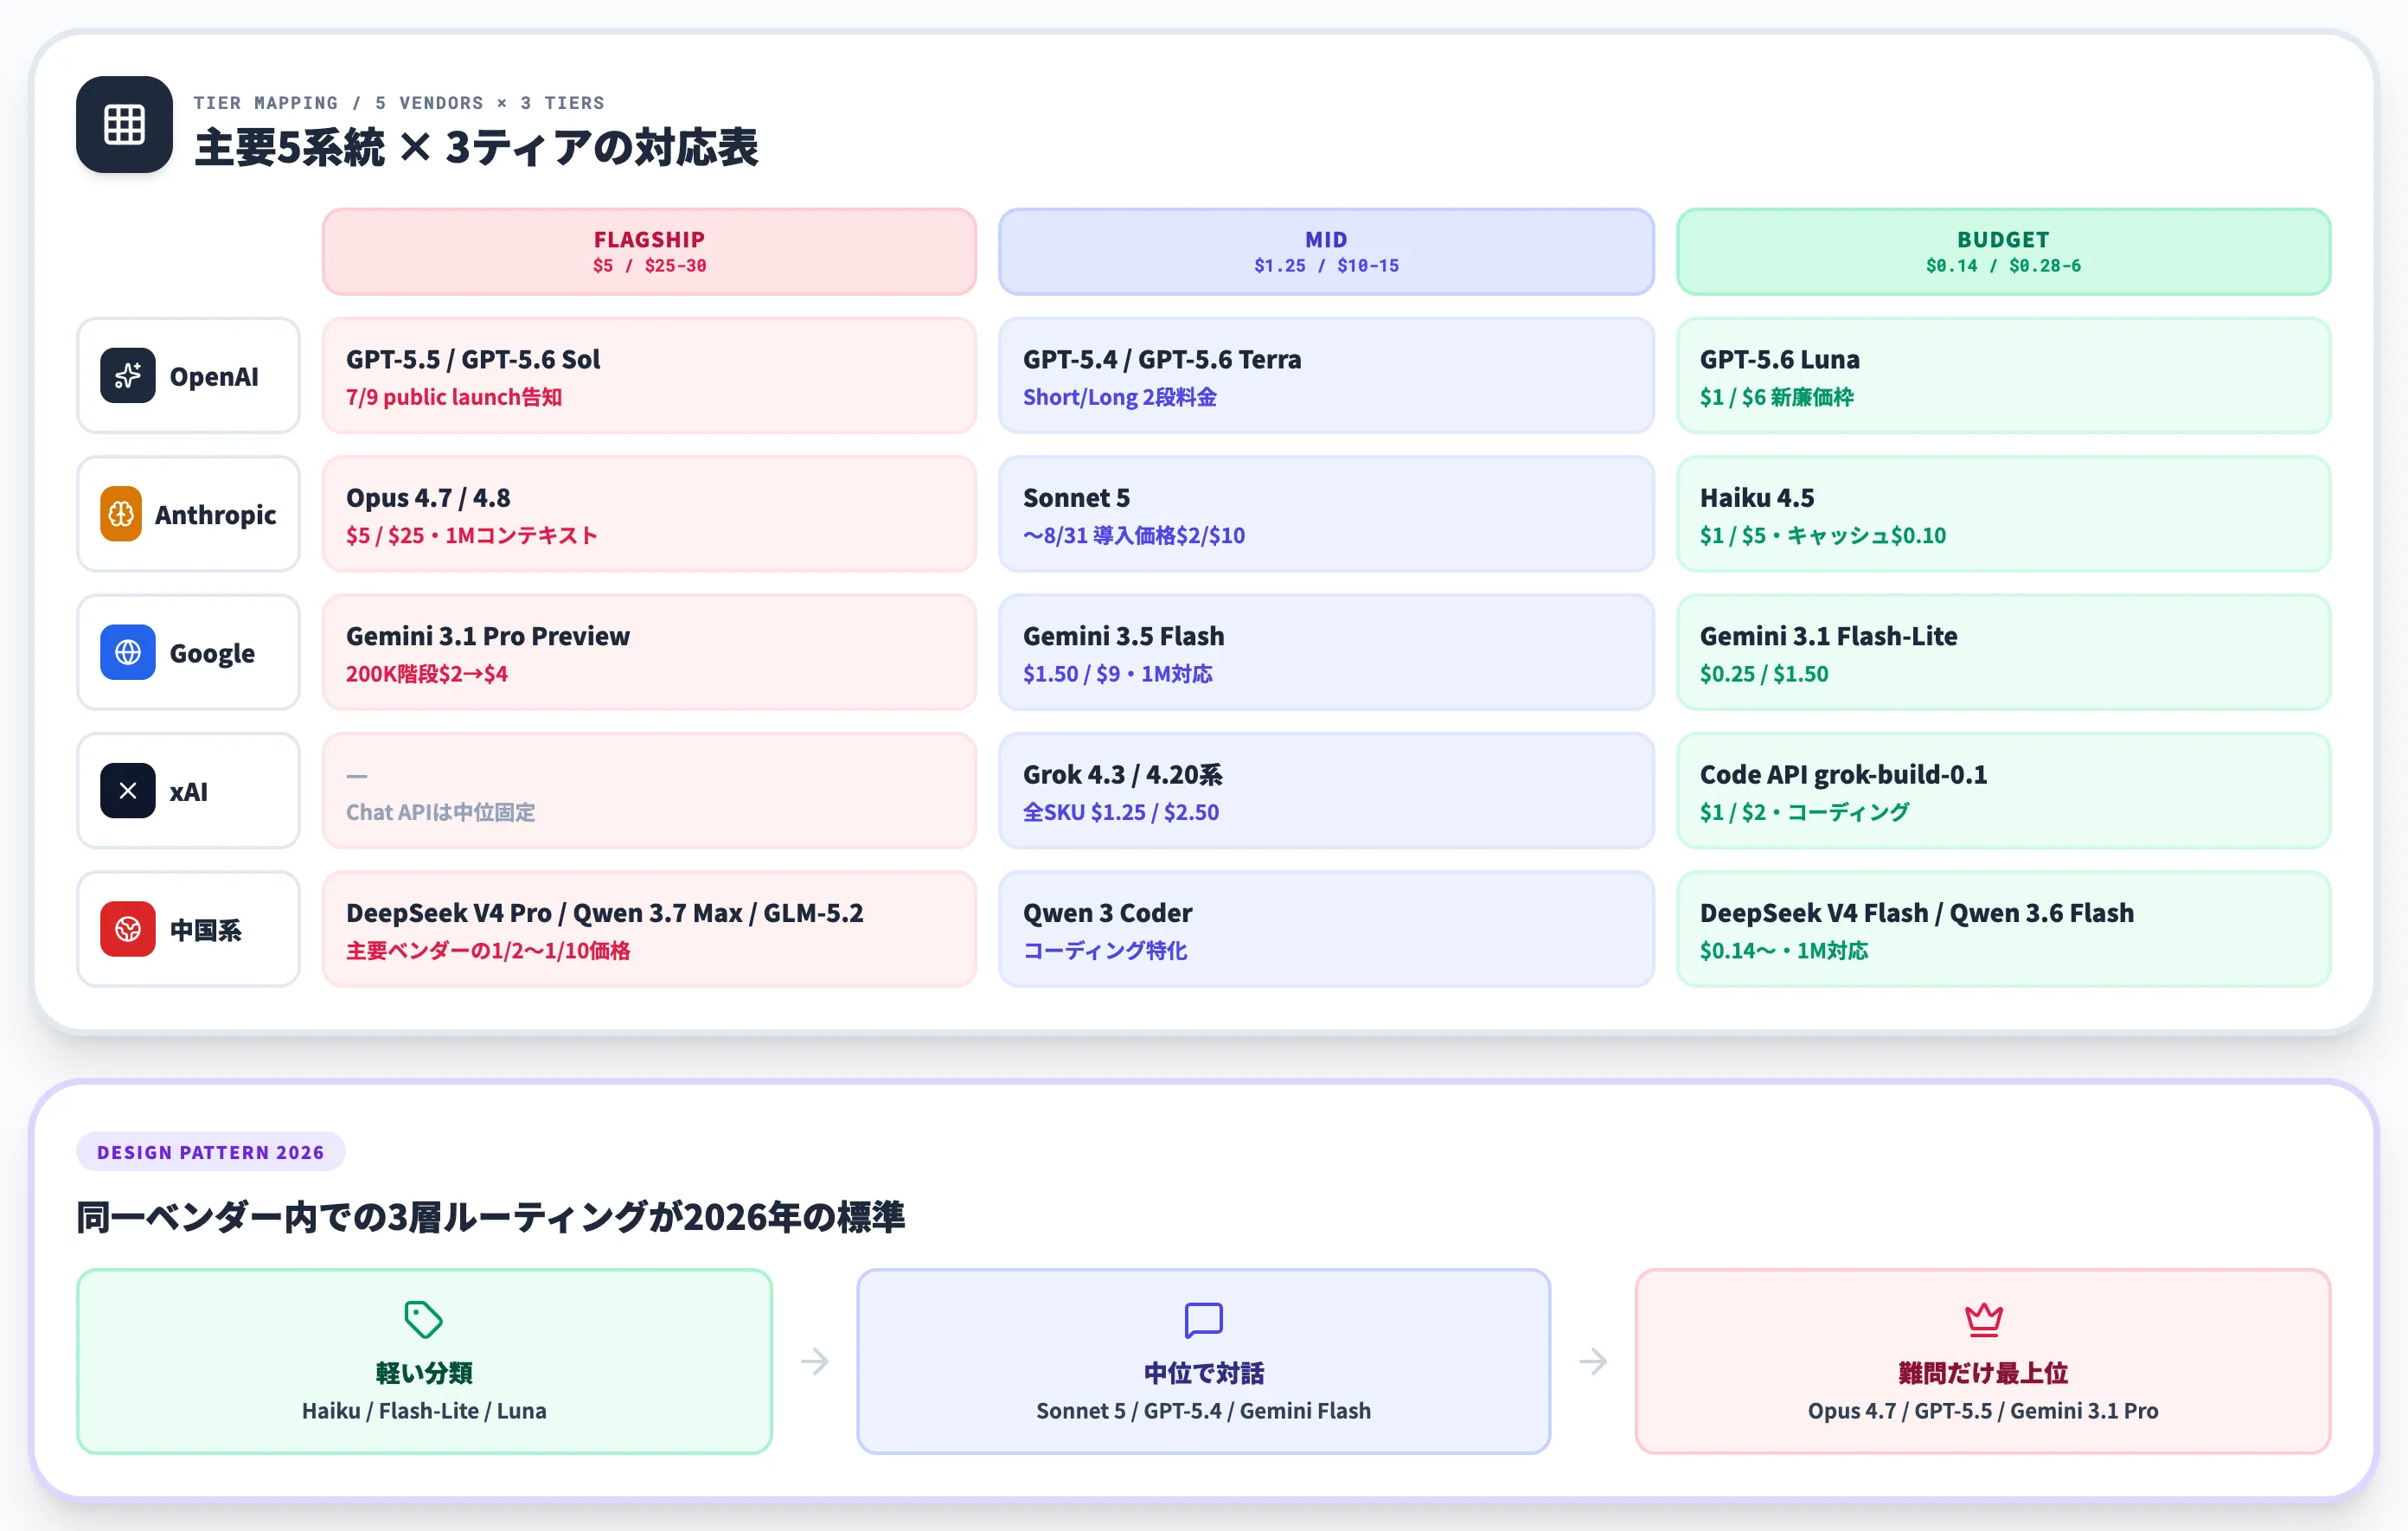2408x1531 pixels.
Task: Click the 主要ベンダーの1/2〜1/10価格 note
Action: coord(488,950)
